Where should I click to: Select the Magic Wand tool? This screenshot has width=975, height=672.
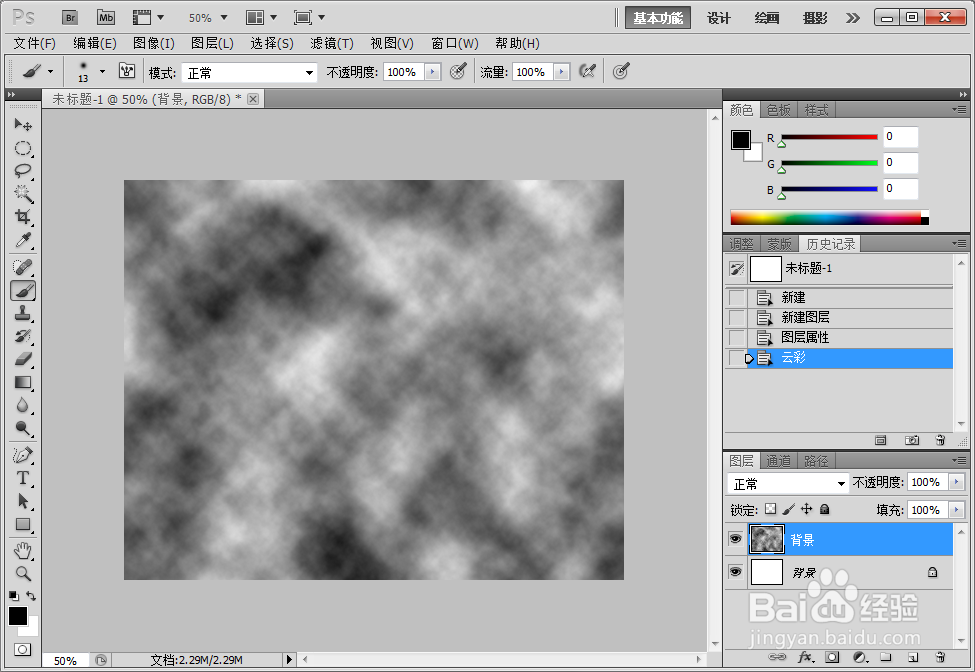(23, 194)
